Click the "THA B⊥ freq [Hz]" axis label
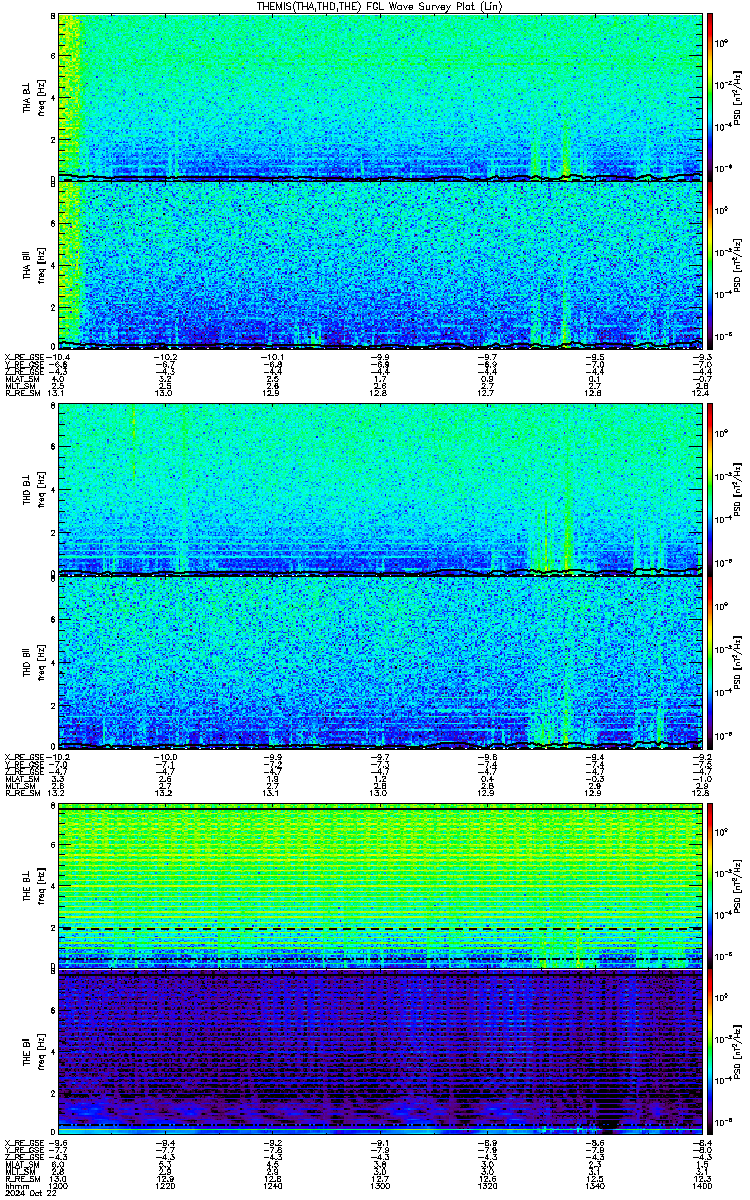The image size is (750, 1200). pyautogui.click(x=35, y=98)
